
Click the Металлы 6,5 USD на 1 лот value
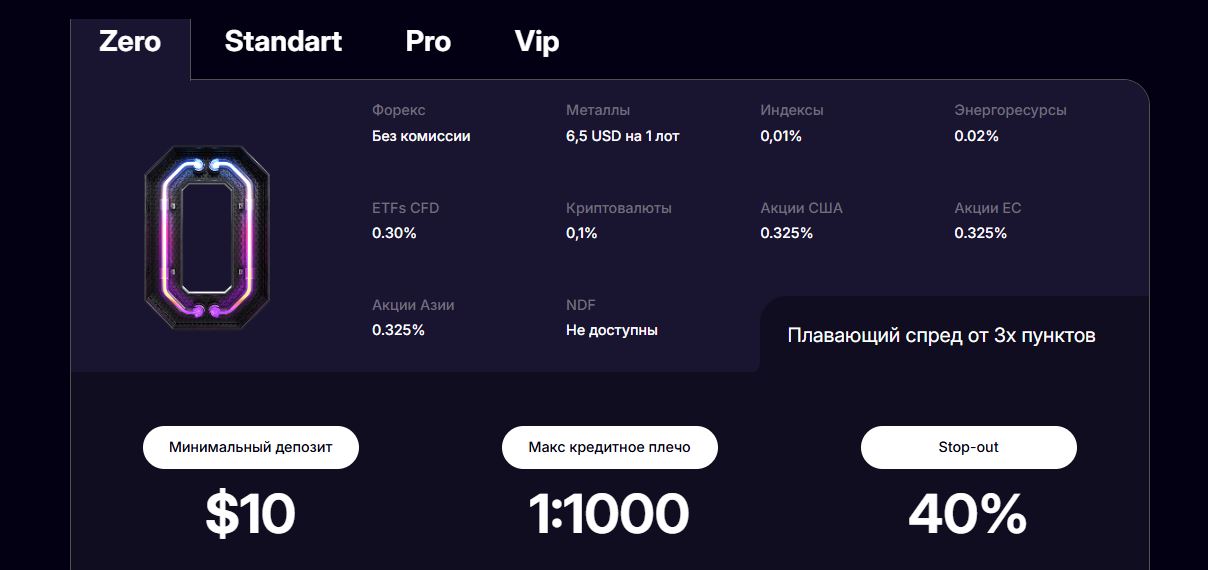[x=622, y=136]
